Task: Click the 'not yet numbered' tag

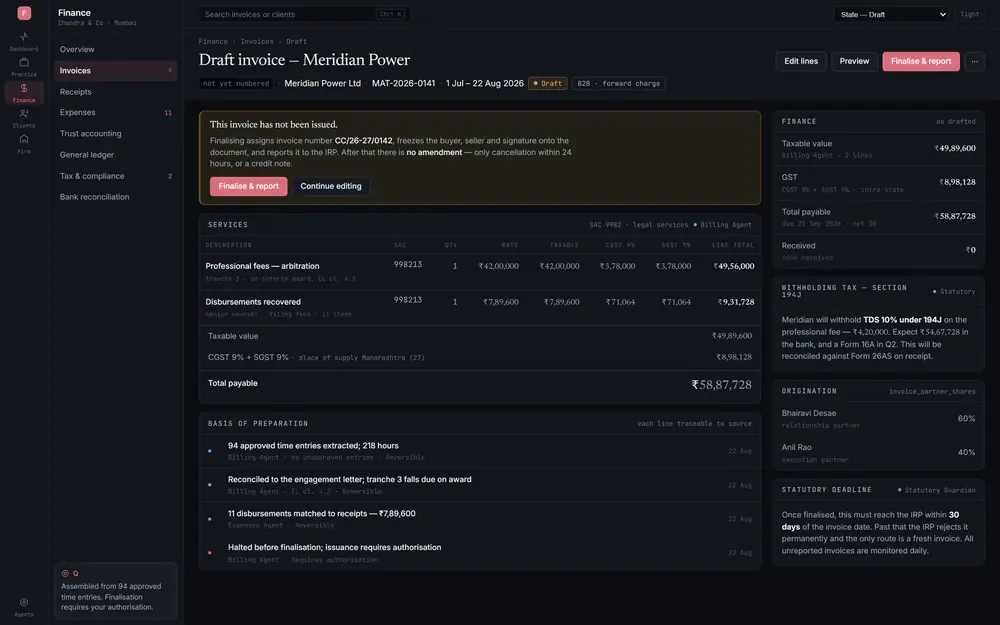Action: tap(236, 84)
